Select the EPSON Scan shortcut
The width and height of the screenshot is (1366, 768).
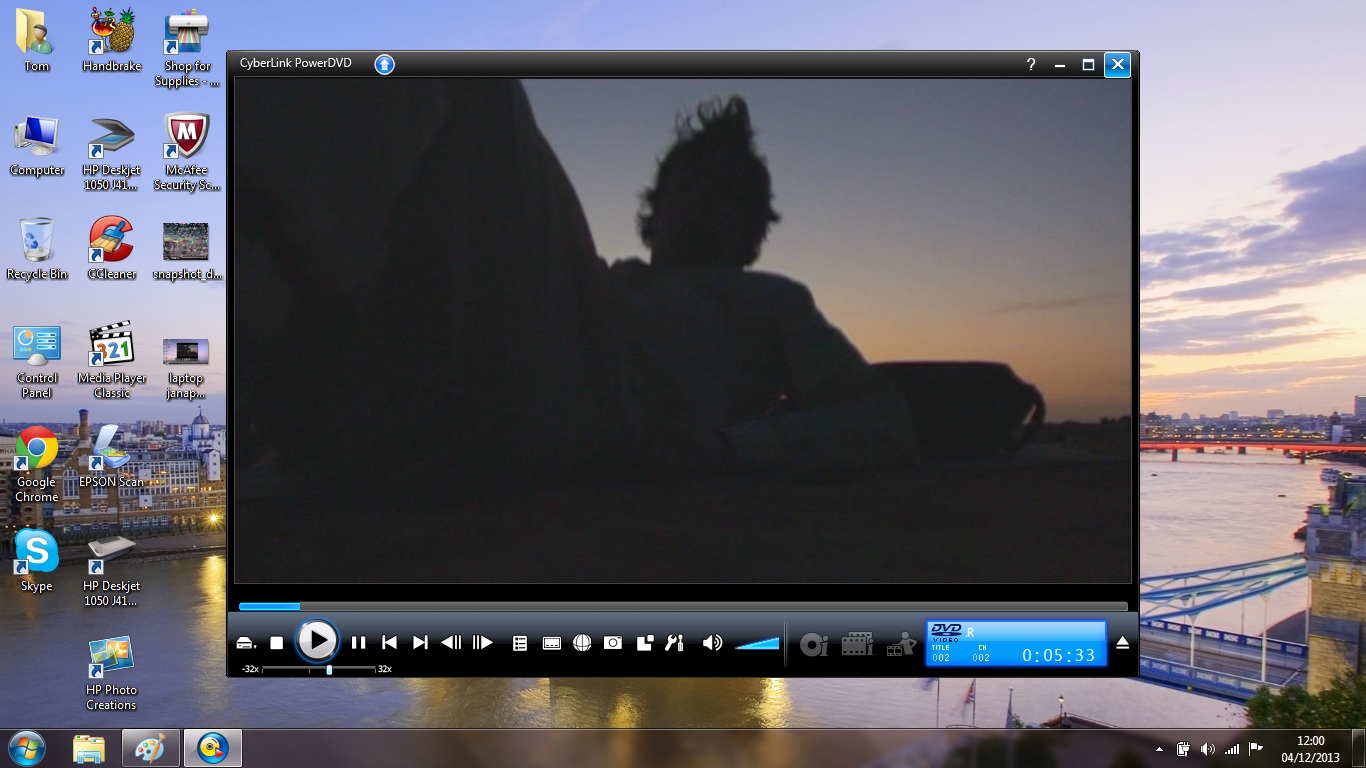112,458
